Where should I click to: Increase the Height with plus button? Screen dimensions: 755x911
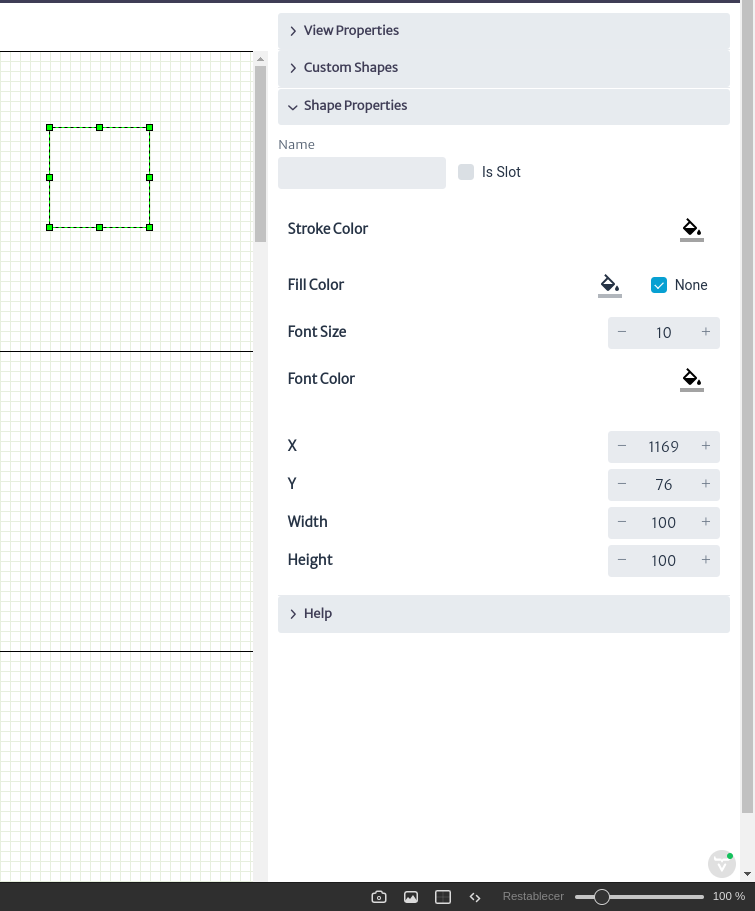706,560
